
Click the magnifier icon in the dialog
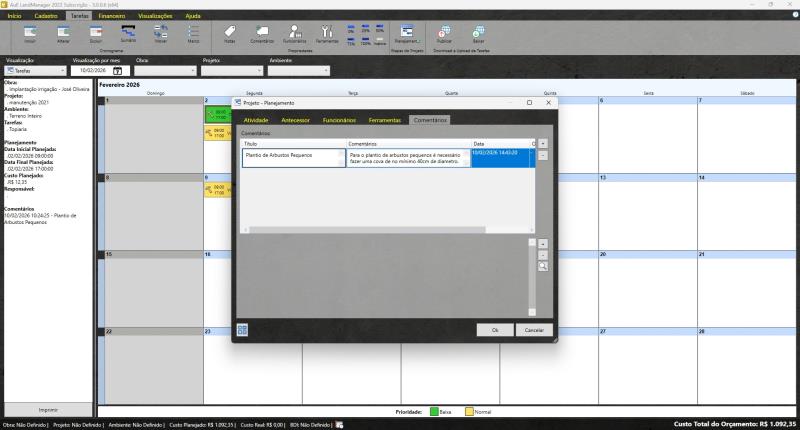[543, 266]
